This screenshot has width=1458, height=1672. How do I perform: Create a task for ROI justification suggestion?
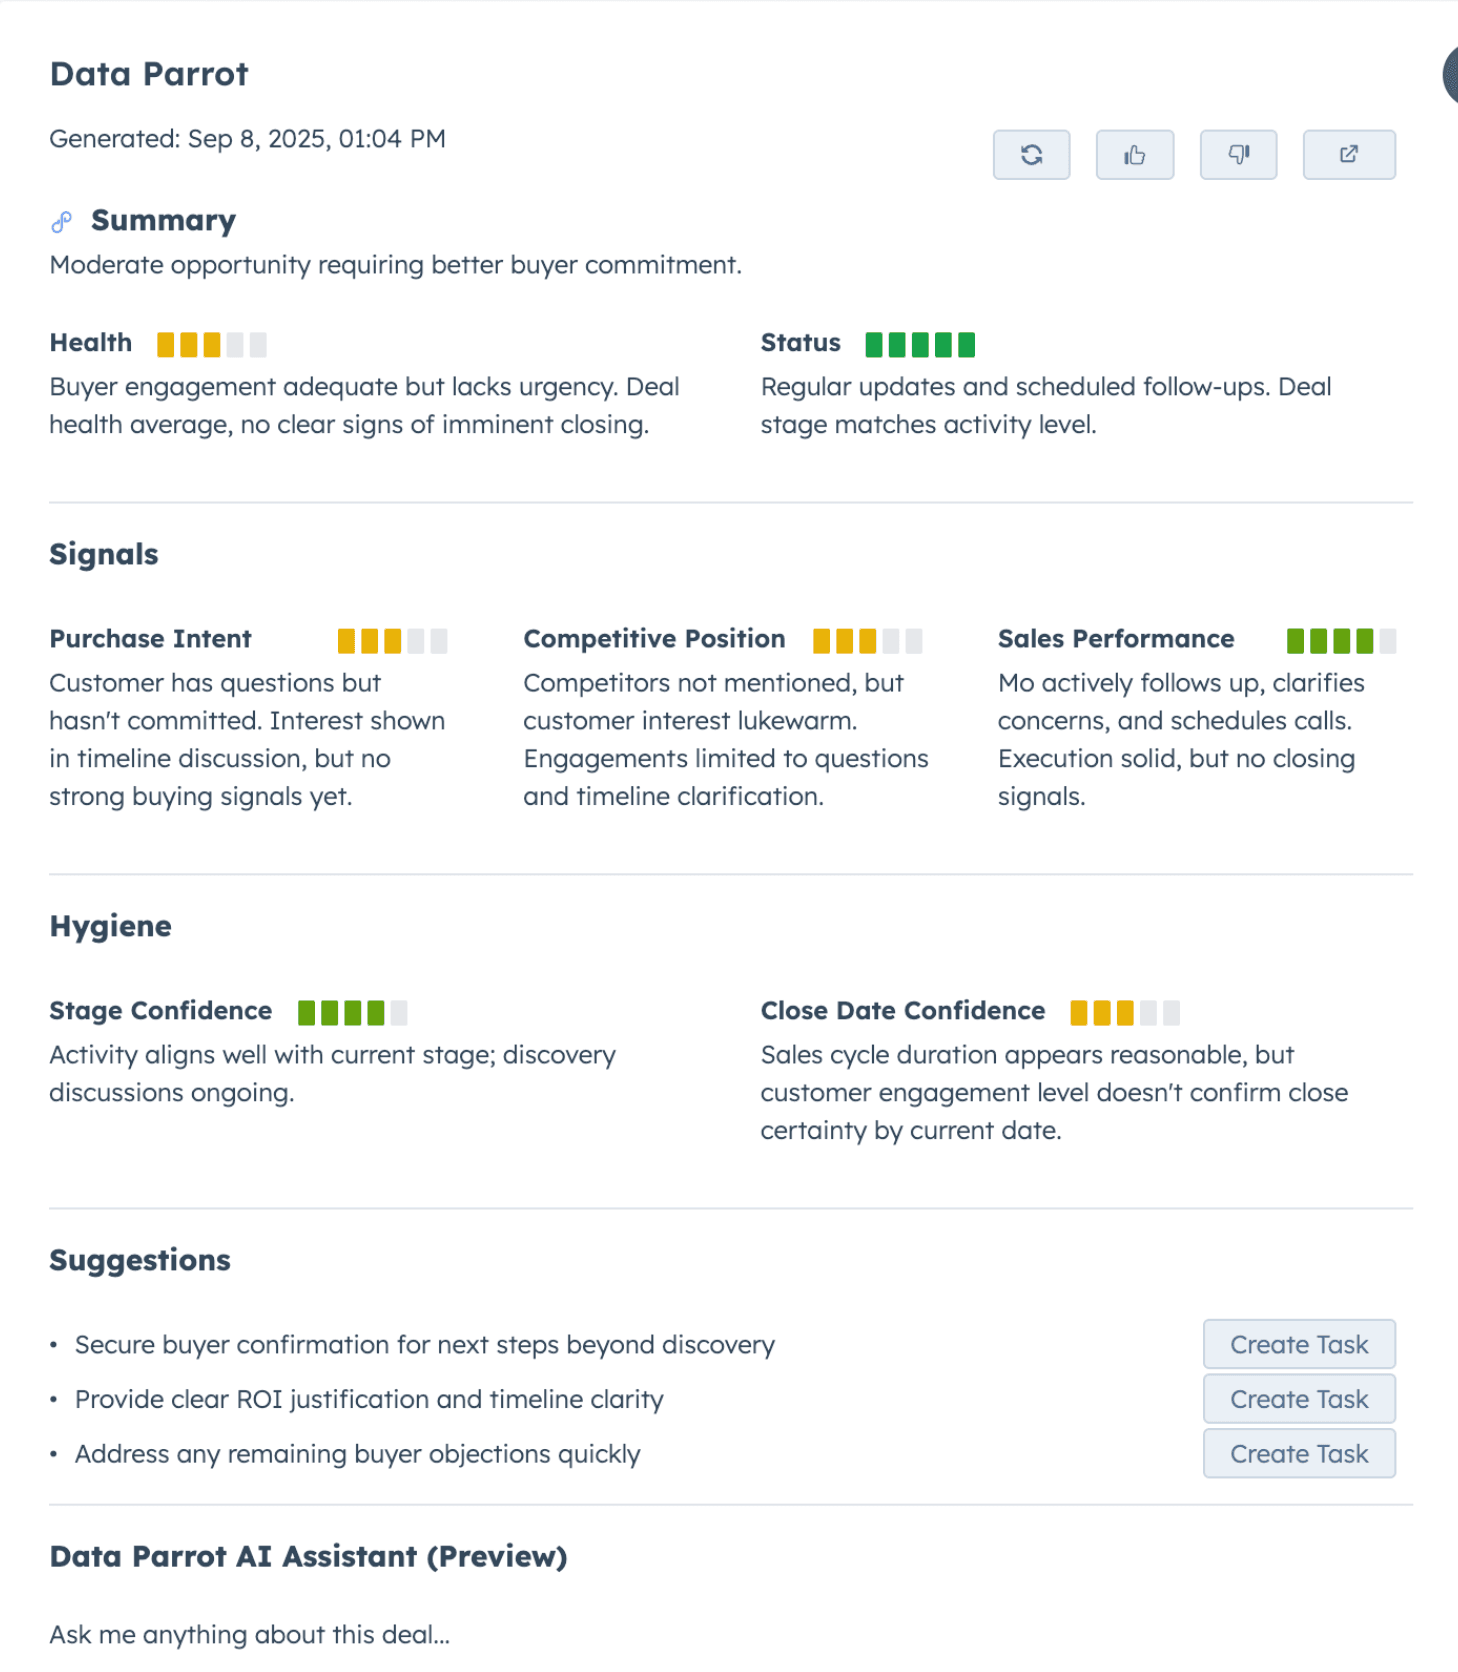click(1298, 1398)
